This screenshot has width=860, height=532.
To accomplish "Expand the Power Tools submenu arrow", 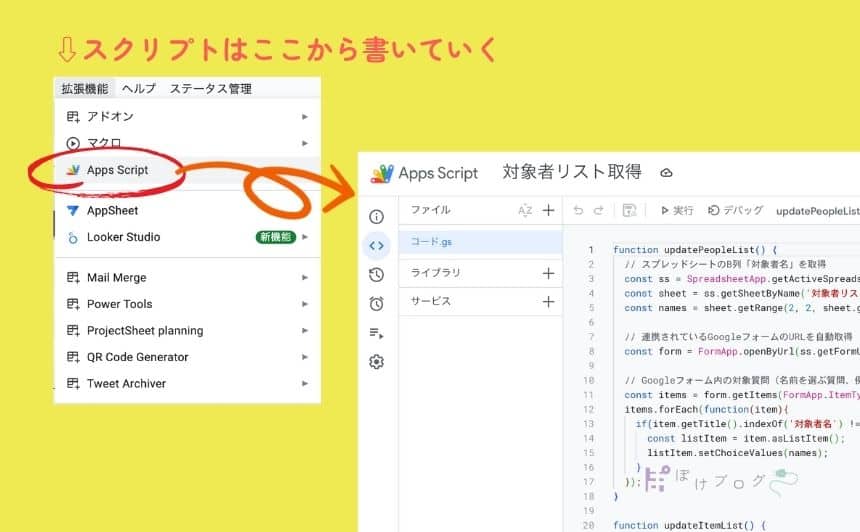I will click(304, 304).
